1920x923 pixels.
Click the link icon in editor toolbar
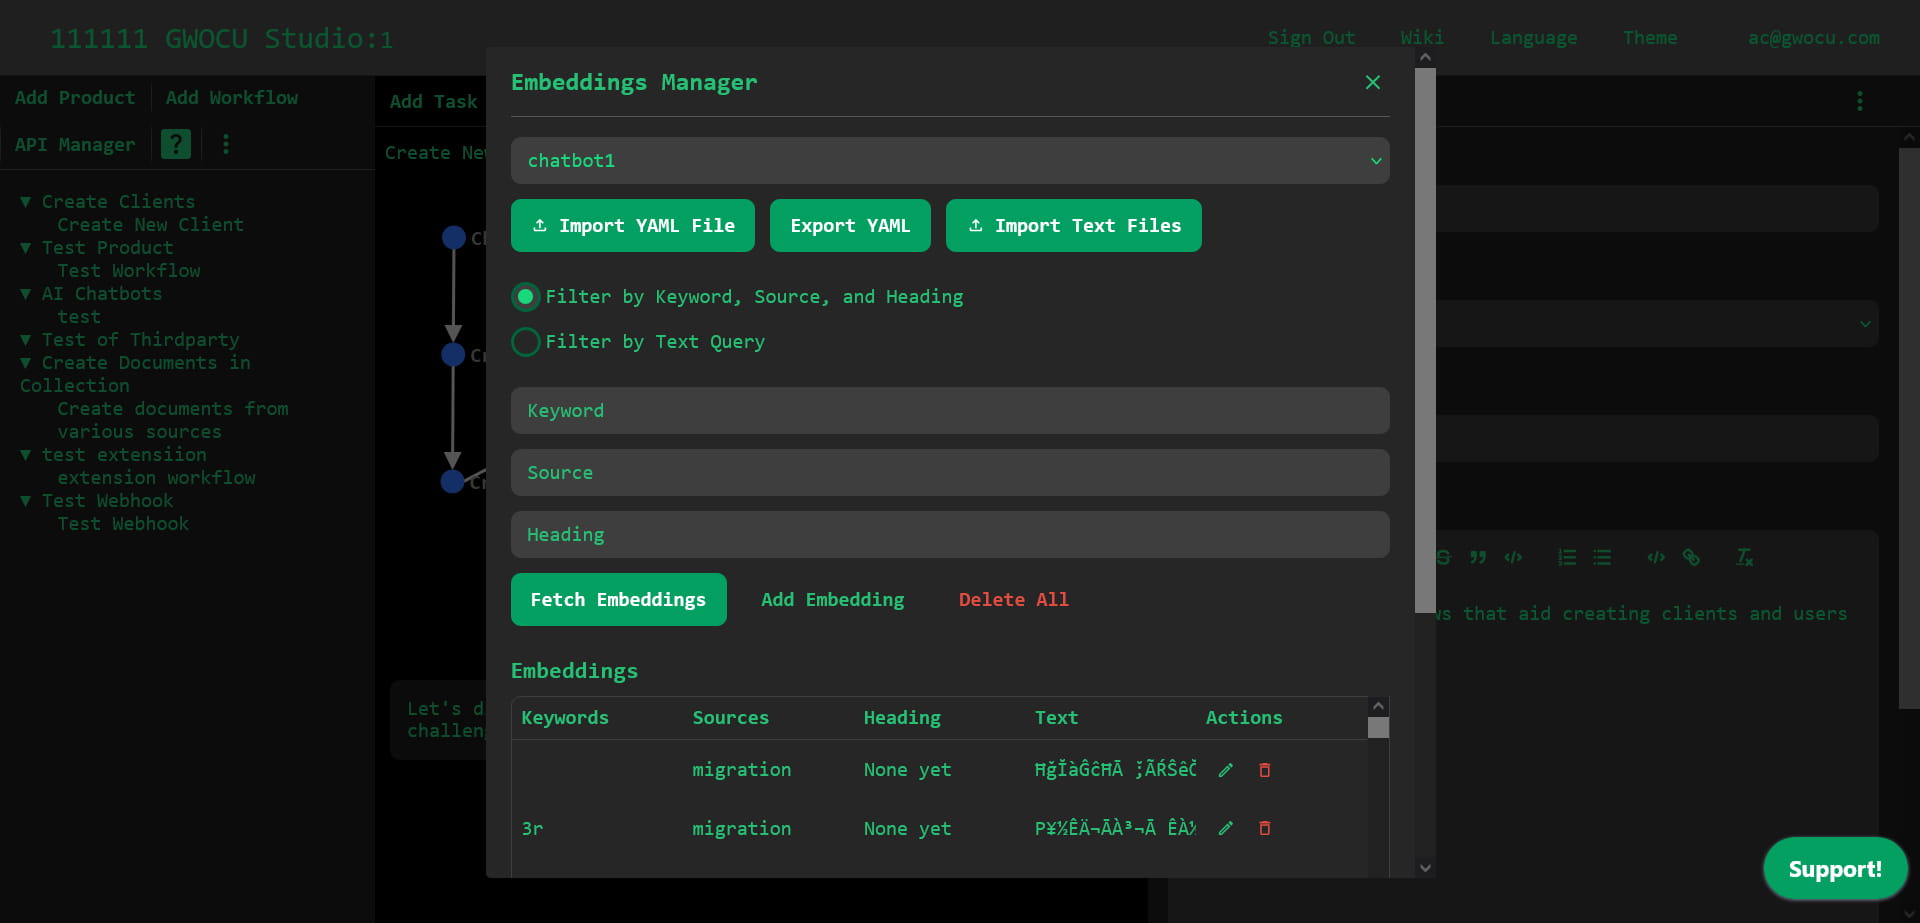point(1691,557)
